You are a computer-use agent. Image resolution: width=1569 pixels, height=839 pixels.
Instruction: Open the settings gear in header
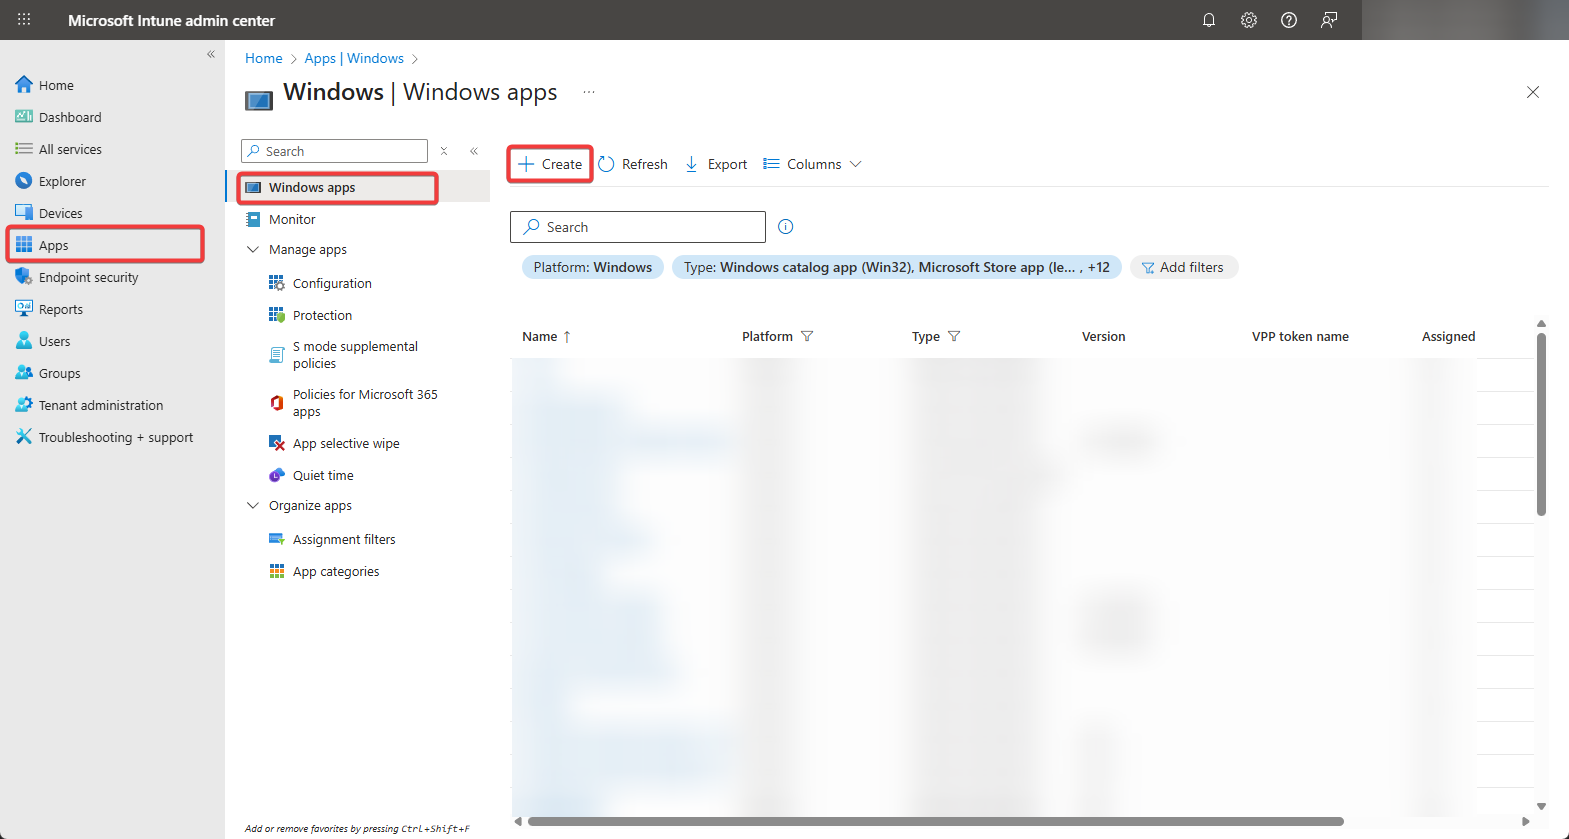click(1248, 20)
